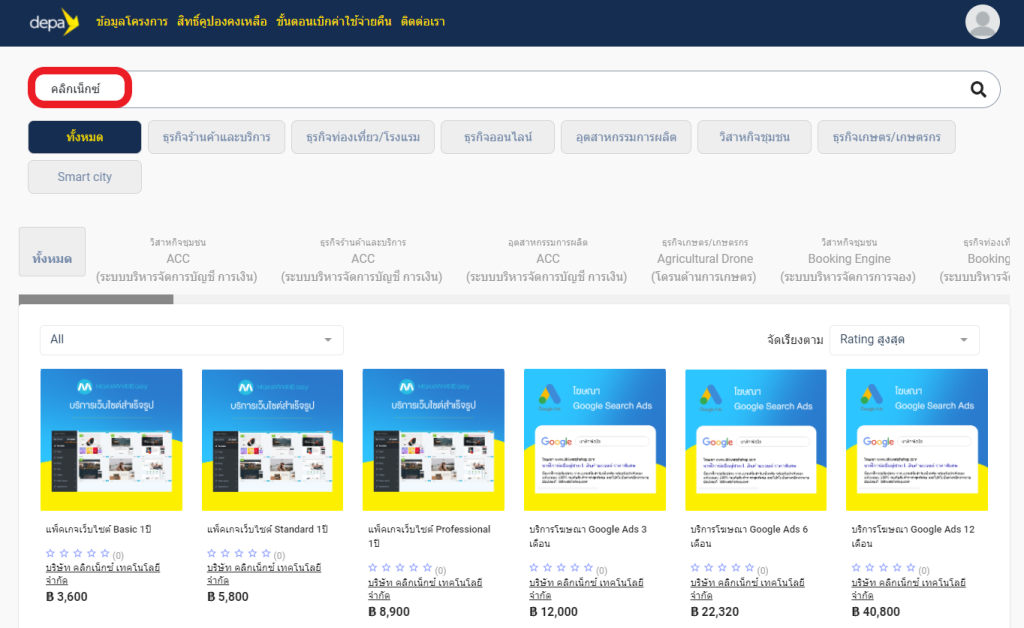
Task: Click the title แพ็คเกจเว็บไซต์ Basic 1ปี
Action: click(x=99, y=529)
